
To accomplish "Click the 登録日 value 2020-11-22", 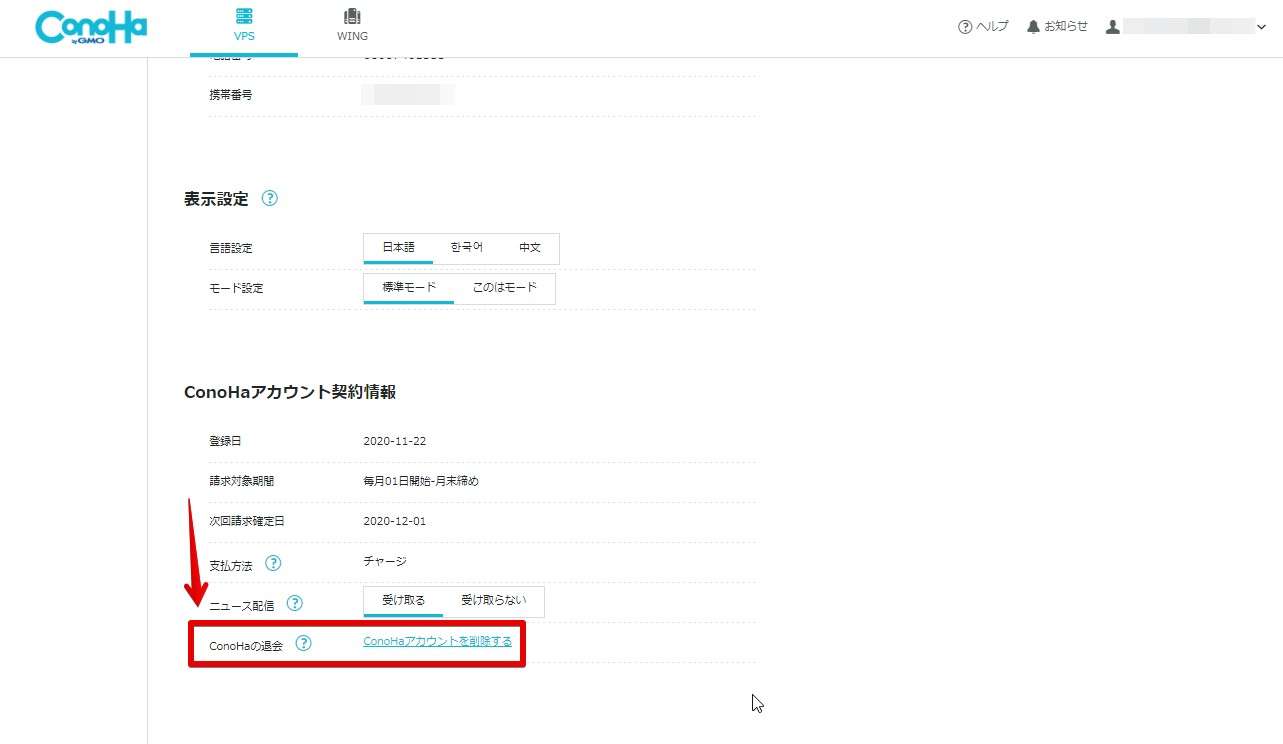I will pyautogui.click(x=395, y=441).
